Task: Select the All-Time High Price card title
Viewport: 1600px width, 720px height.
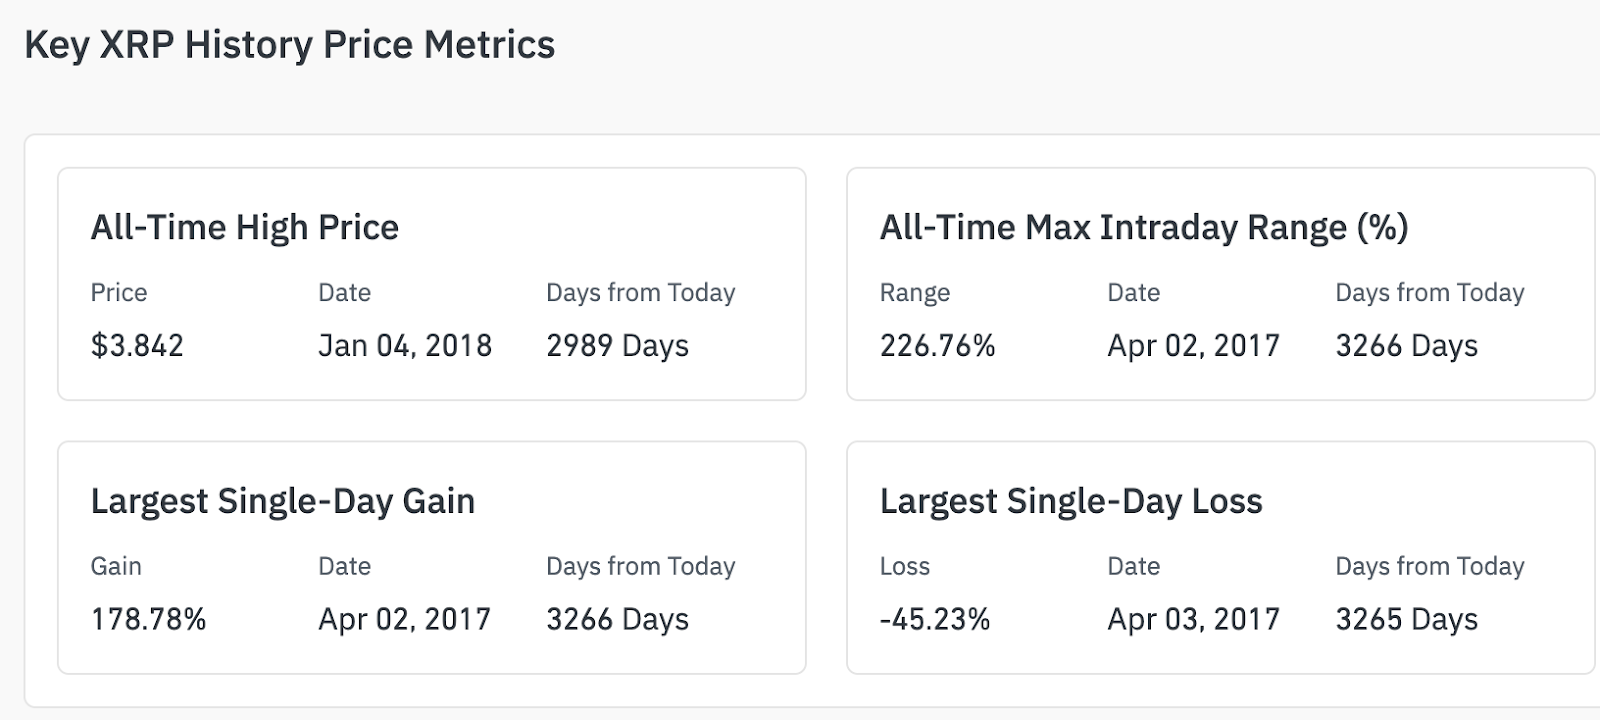Action: point(244,228)
